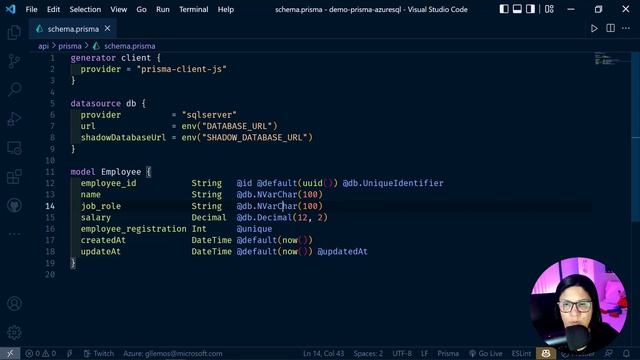The width and height of the screenshot is (640, 360).
Task: Open the Source Control view
Action: pyautogui.click(x=14, y=61)
